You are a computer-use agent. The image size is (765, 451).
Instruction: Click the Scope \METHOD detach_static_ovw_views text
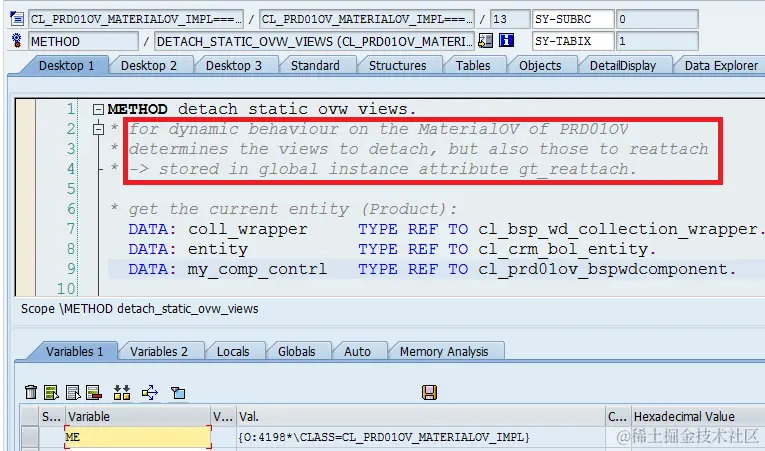140,308
